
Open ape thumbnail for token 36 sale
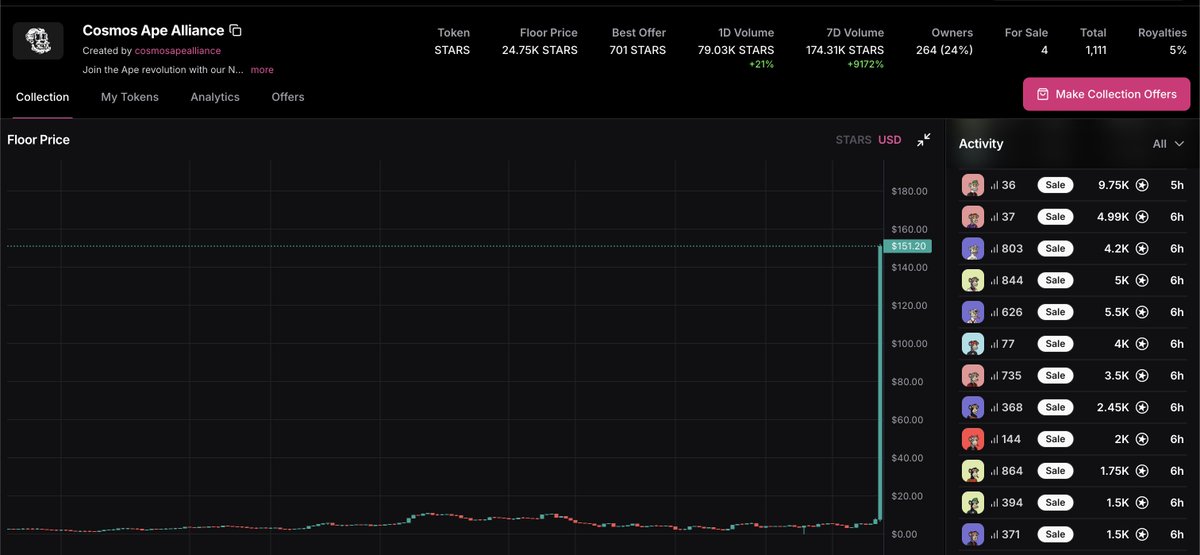coord(973,185)
